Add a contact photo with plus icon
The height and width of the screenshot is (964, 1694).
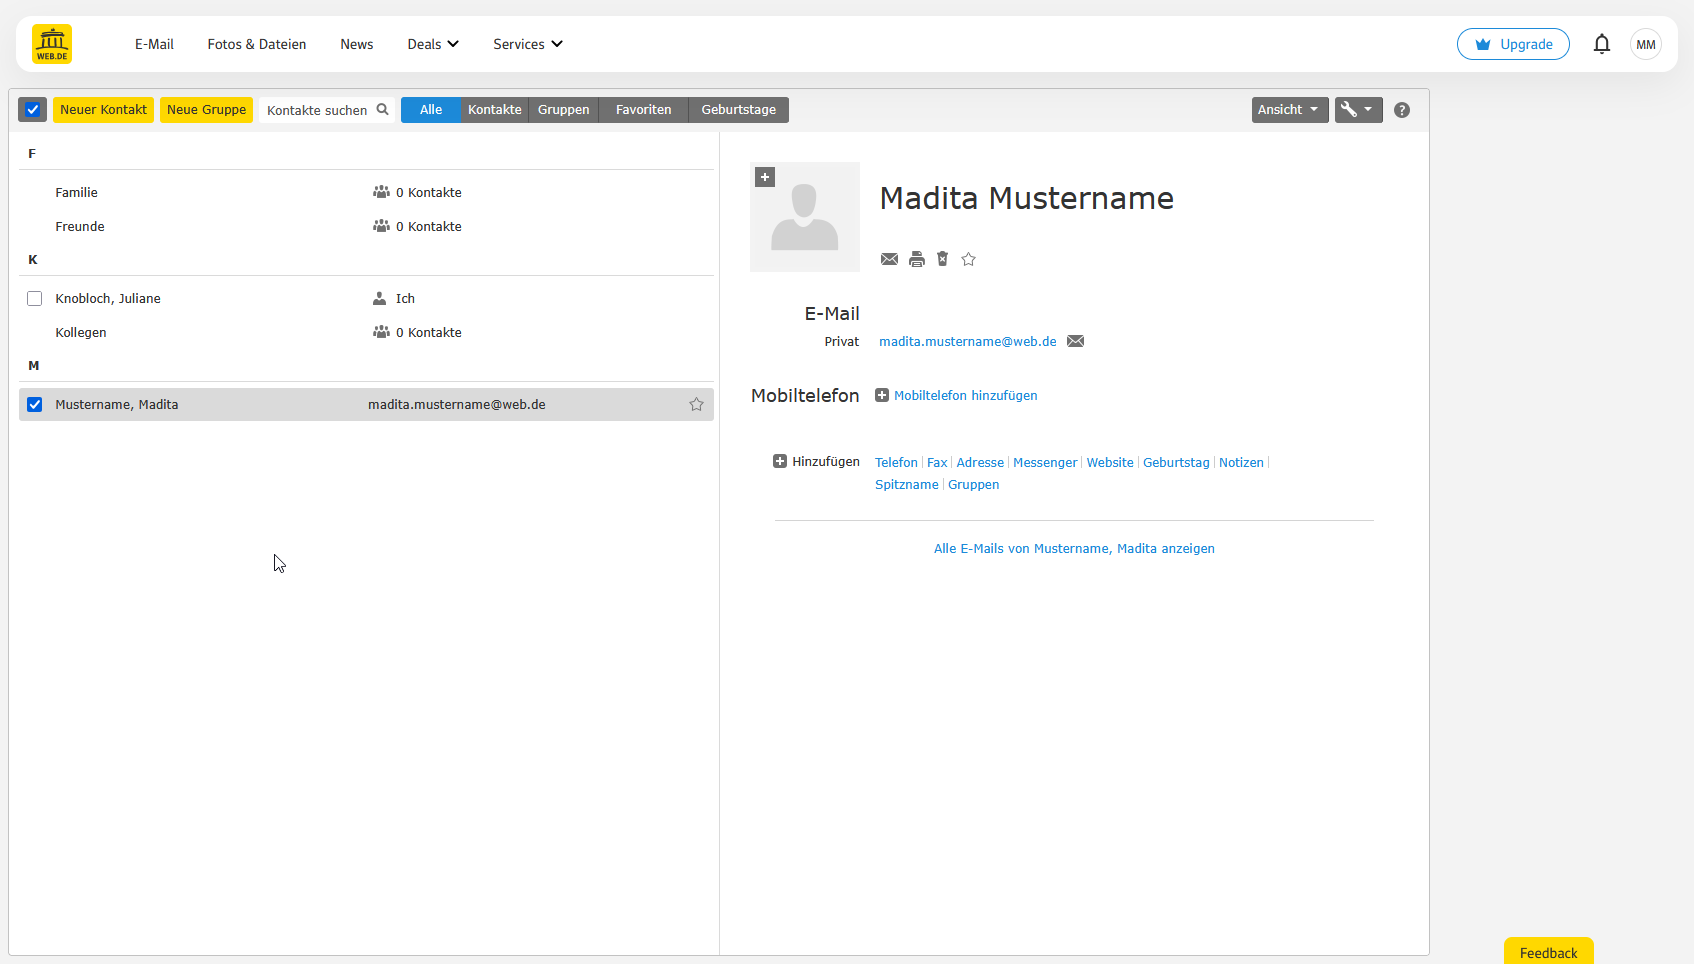765,177
